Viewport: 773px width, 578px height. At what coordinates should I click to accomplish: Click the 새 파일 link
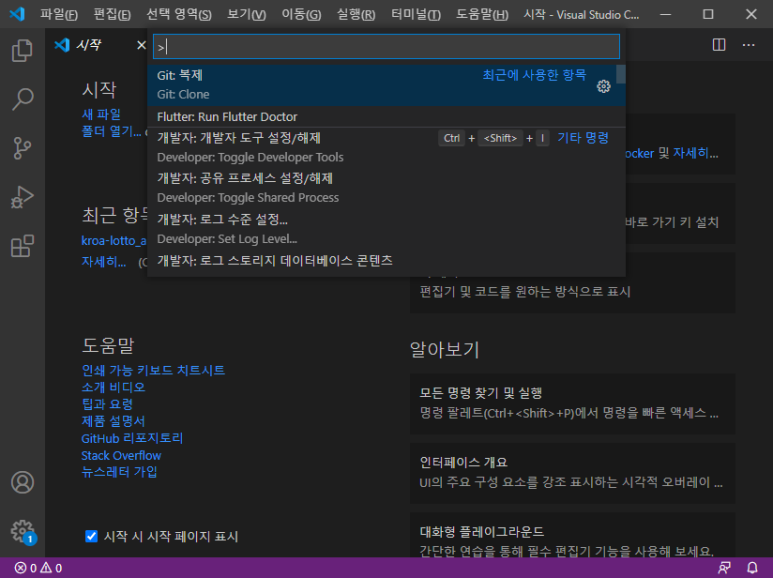point(101,114)
